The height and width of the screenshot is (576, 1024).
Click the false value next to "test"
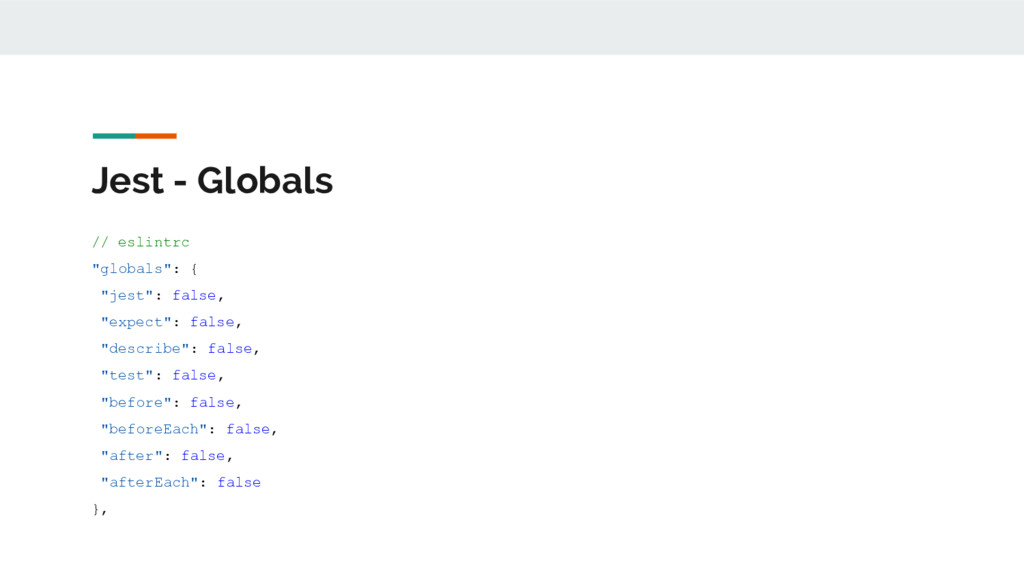coord(194,376)
